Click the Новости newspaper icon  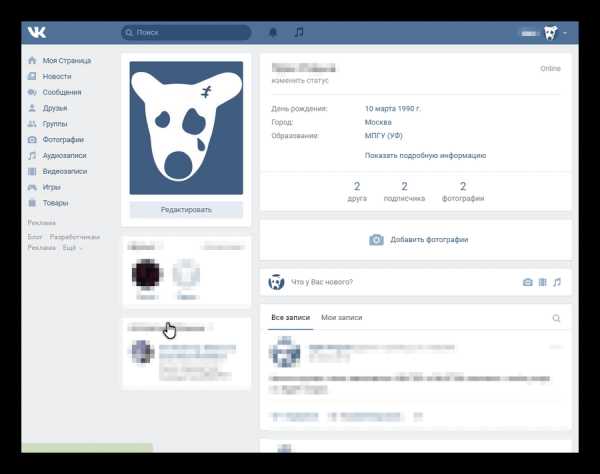point(32,77)
